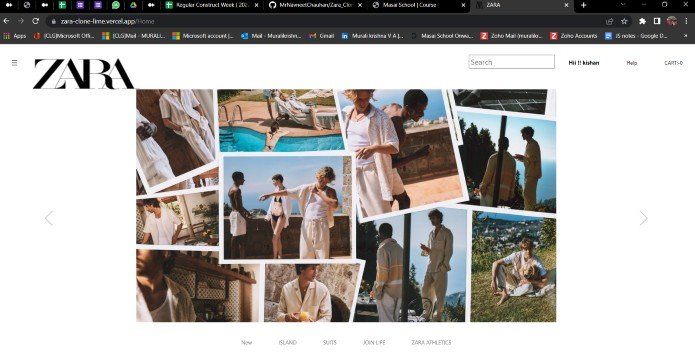Viewport: 695px width, 361px height.
Task: View site information via the lock icon
Action: [54, 21]
